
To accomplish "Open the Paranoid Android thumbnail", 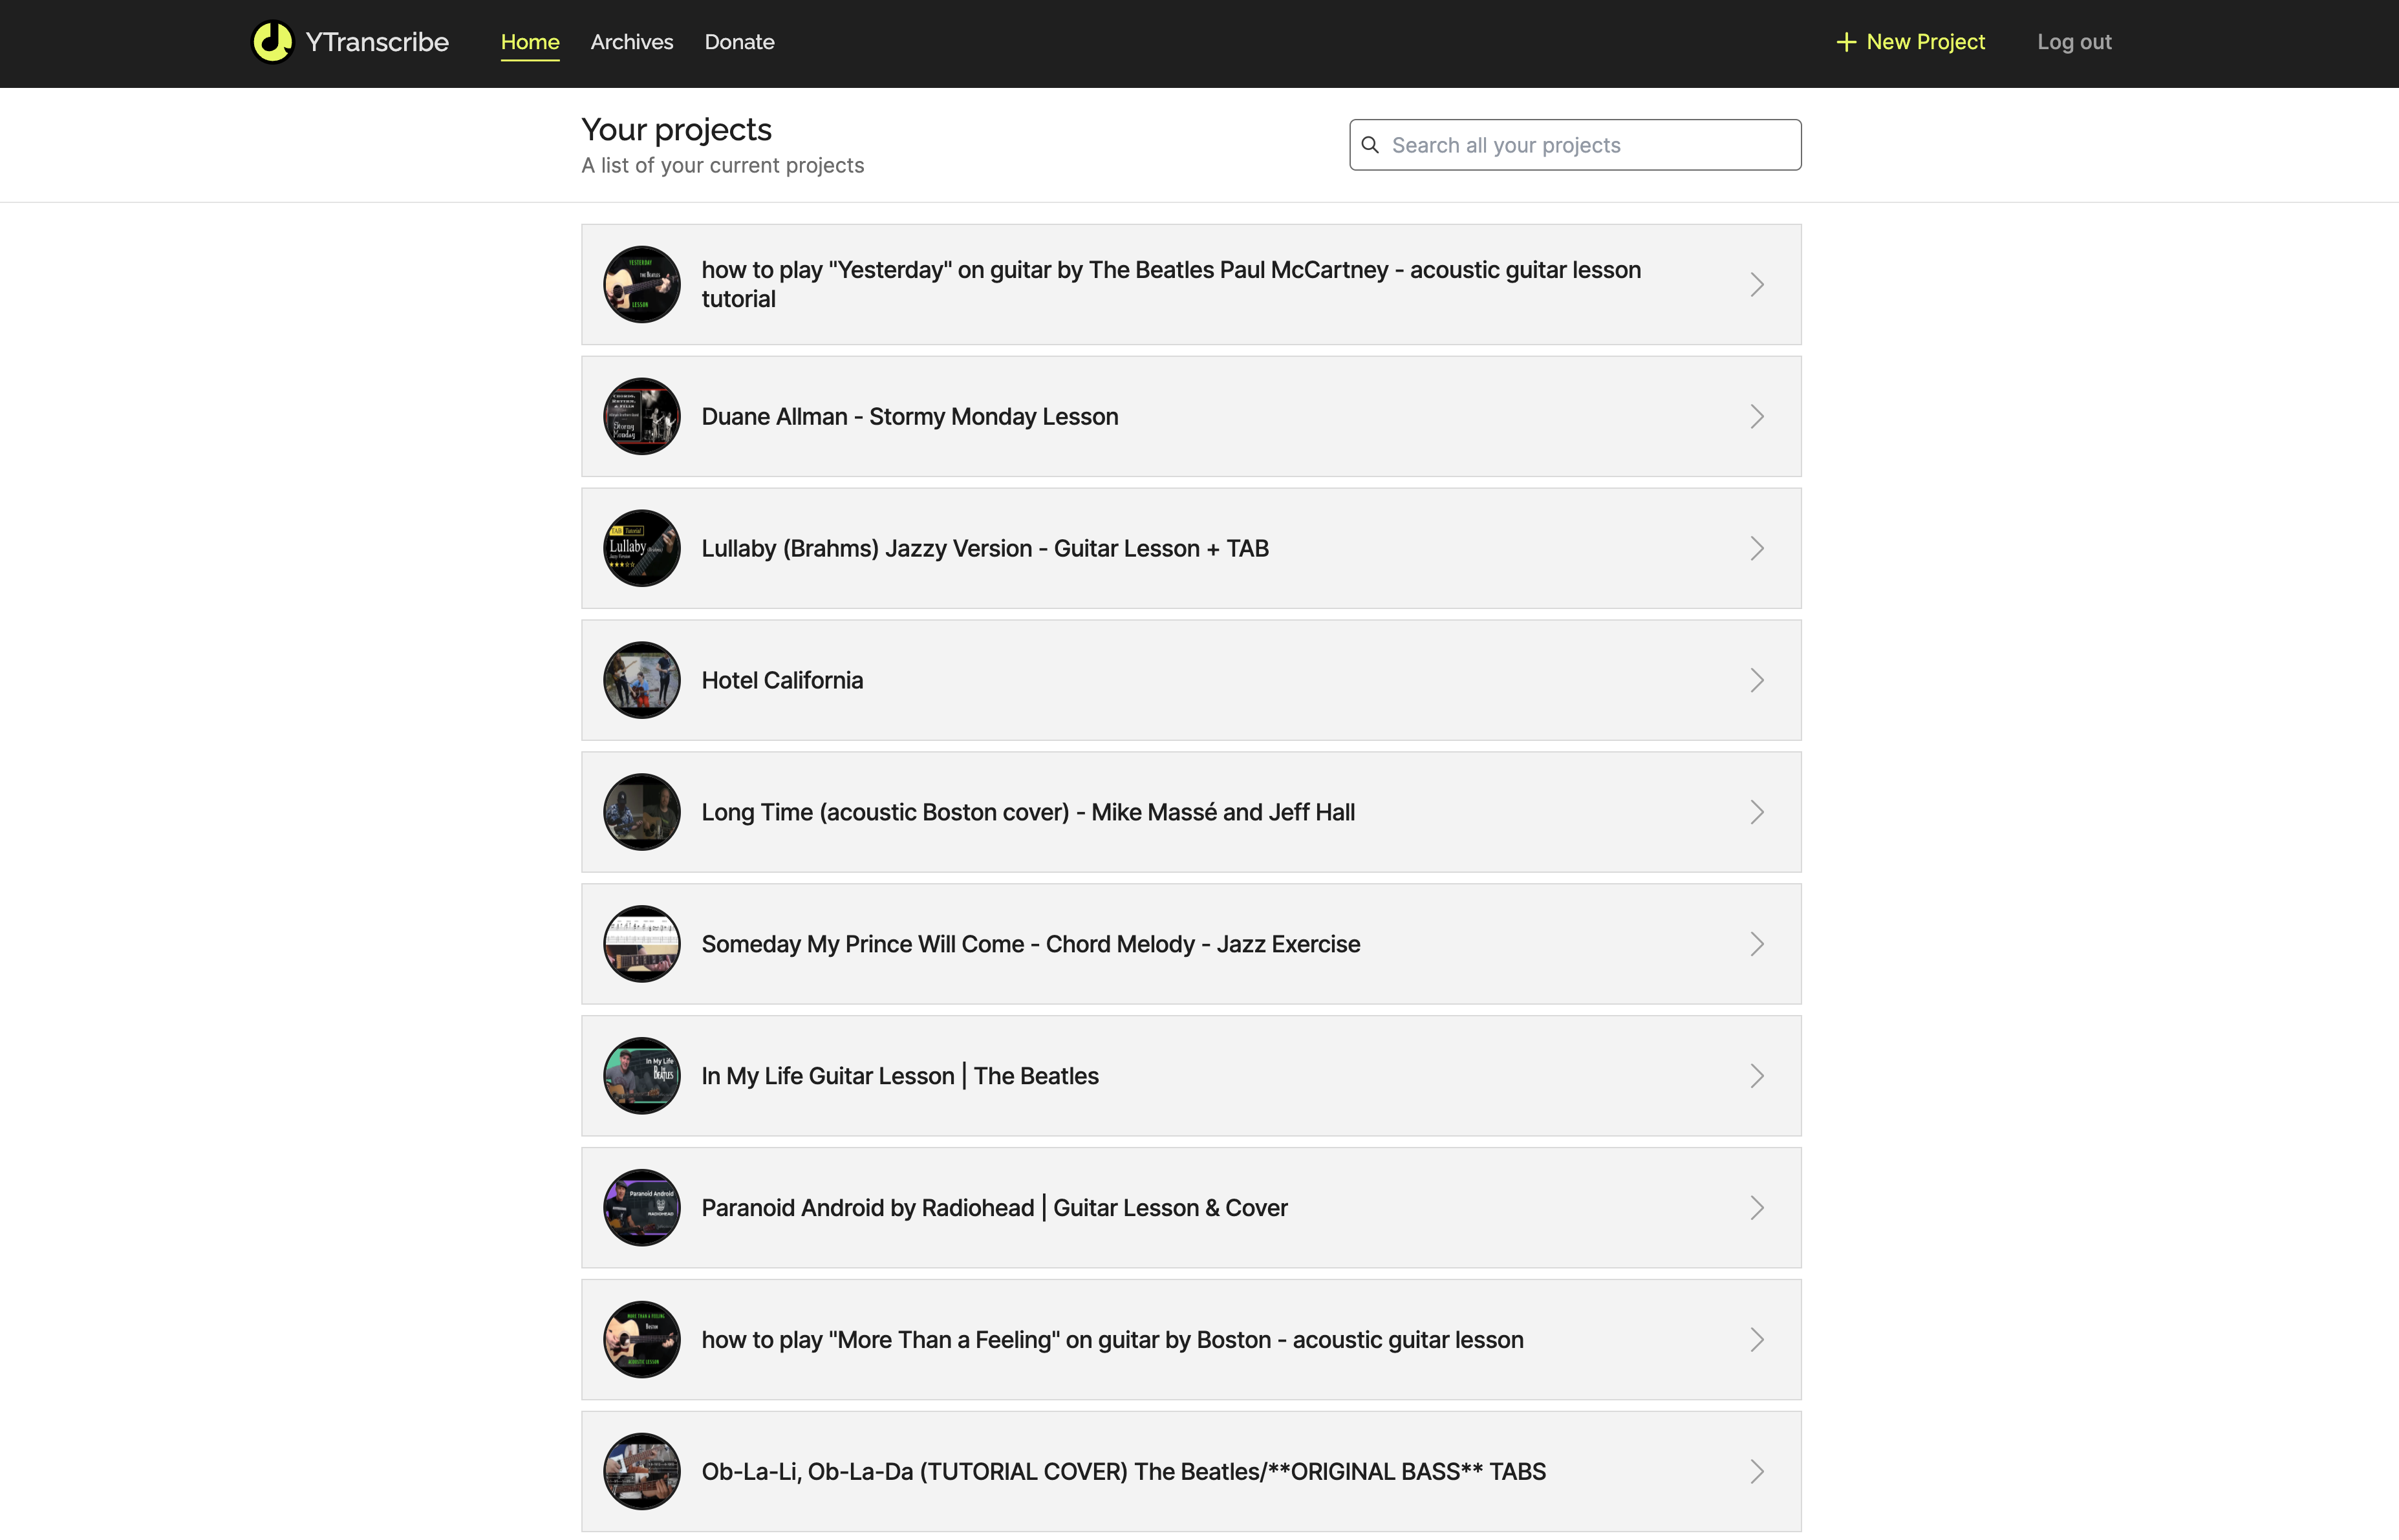I will (x=642, y=1208).
